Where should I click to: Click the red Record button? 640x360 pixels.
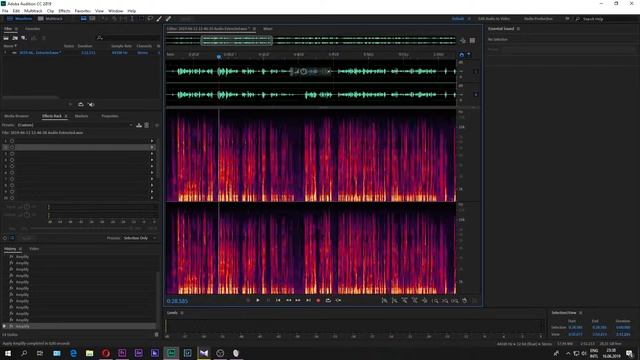[x=318, y=300]
